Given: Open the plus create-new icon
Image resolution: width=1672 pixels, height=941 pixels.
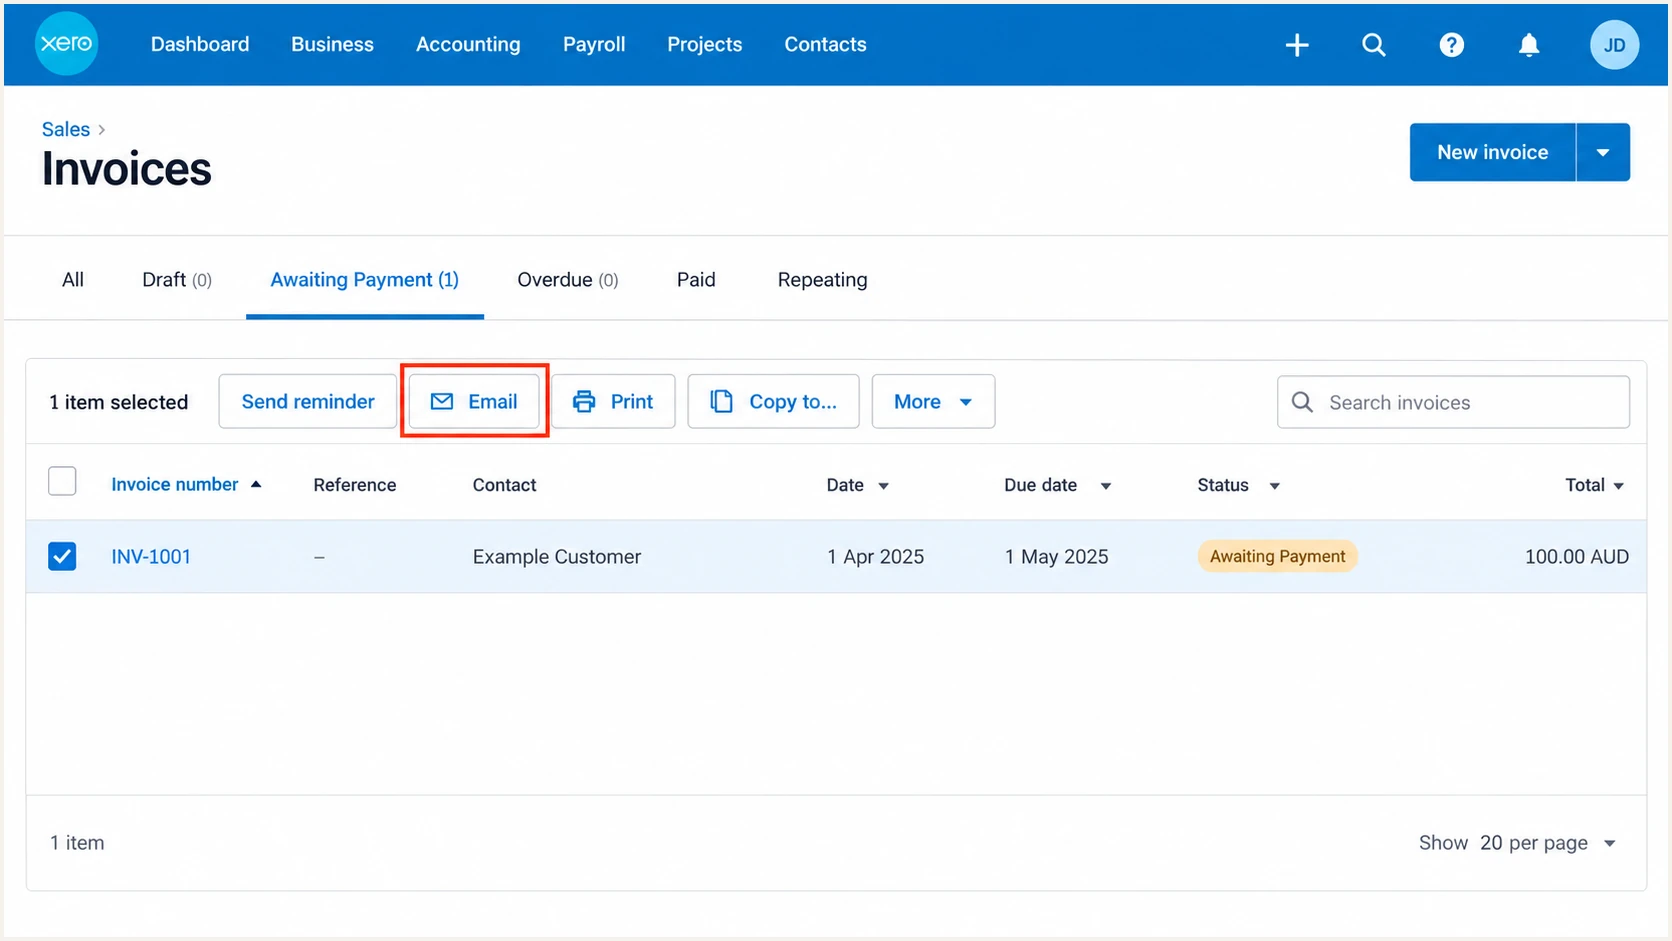Looking at the screenshot, I should pos(1297,45).
